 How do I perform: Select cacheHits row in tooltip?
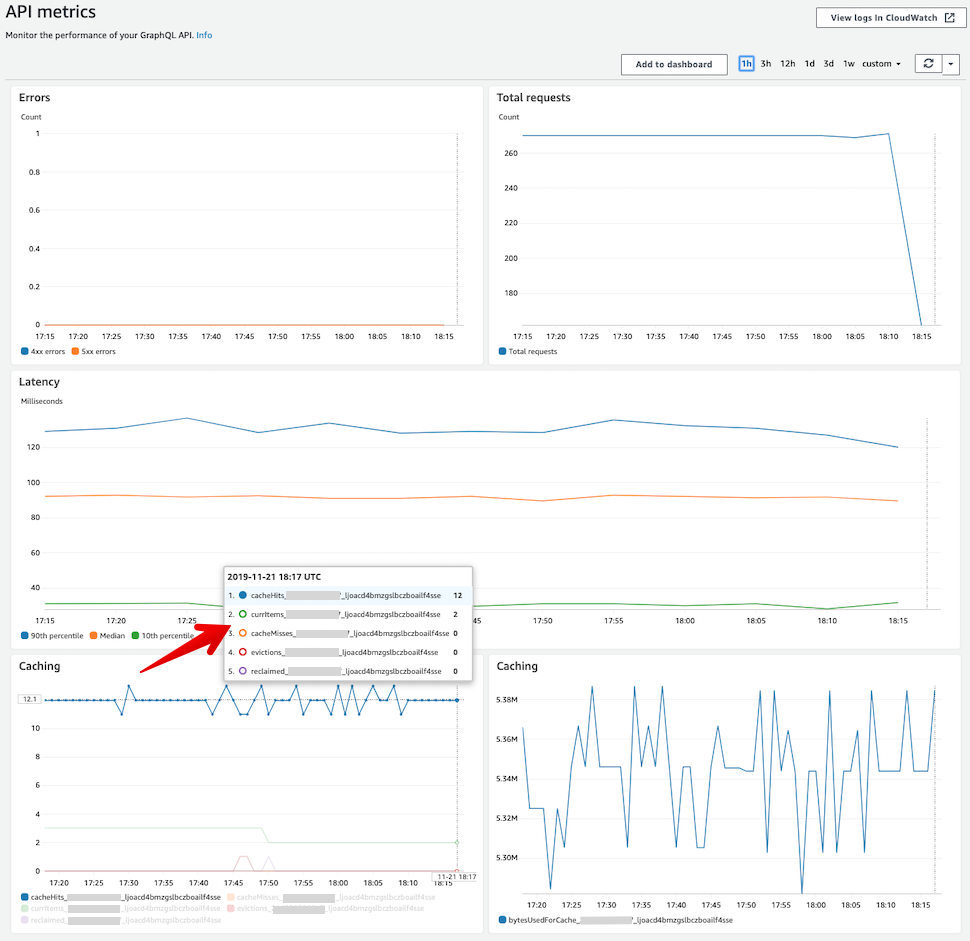pyautogui.click(x=348, y=595)
